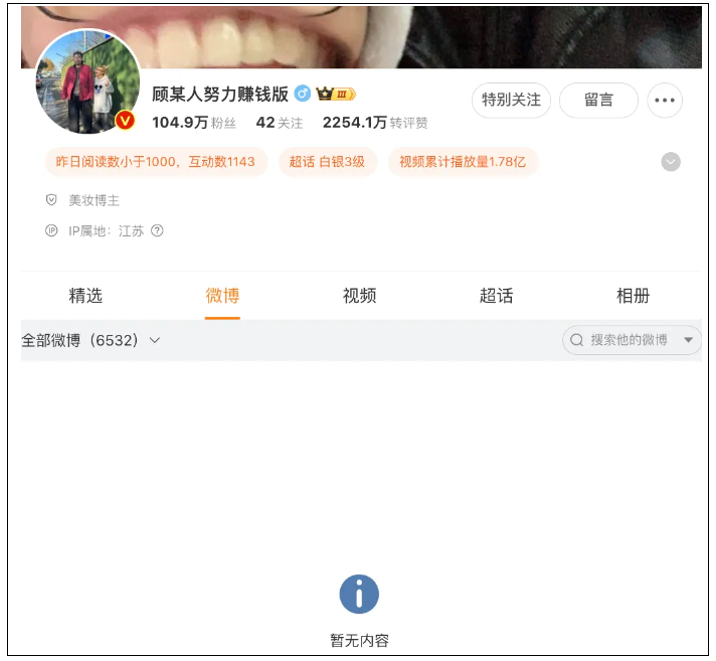The image size is (716, 661).
Task: Switch to the 精选 tab
Action: (85, 296)
